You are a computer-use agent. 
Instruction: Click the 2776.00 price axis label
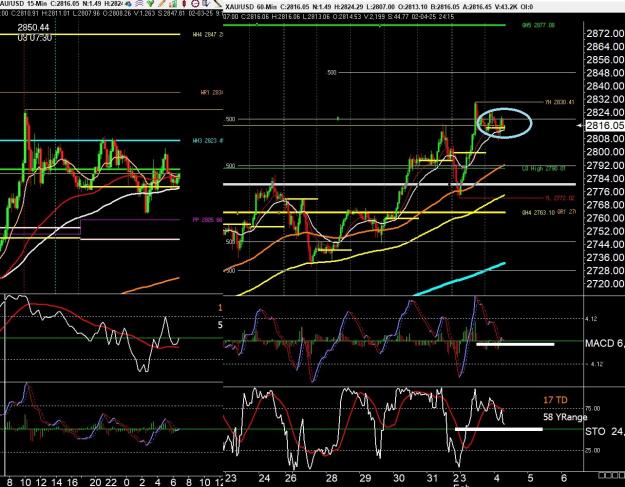click(605, 192)
